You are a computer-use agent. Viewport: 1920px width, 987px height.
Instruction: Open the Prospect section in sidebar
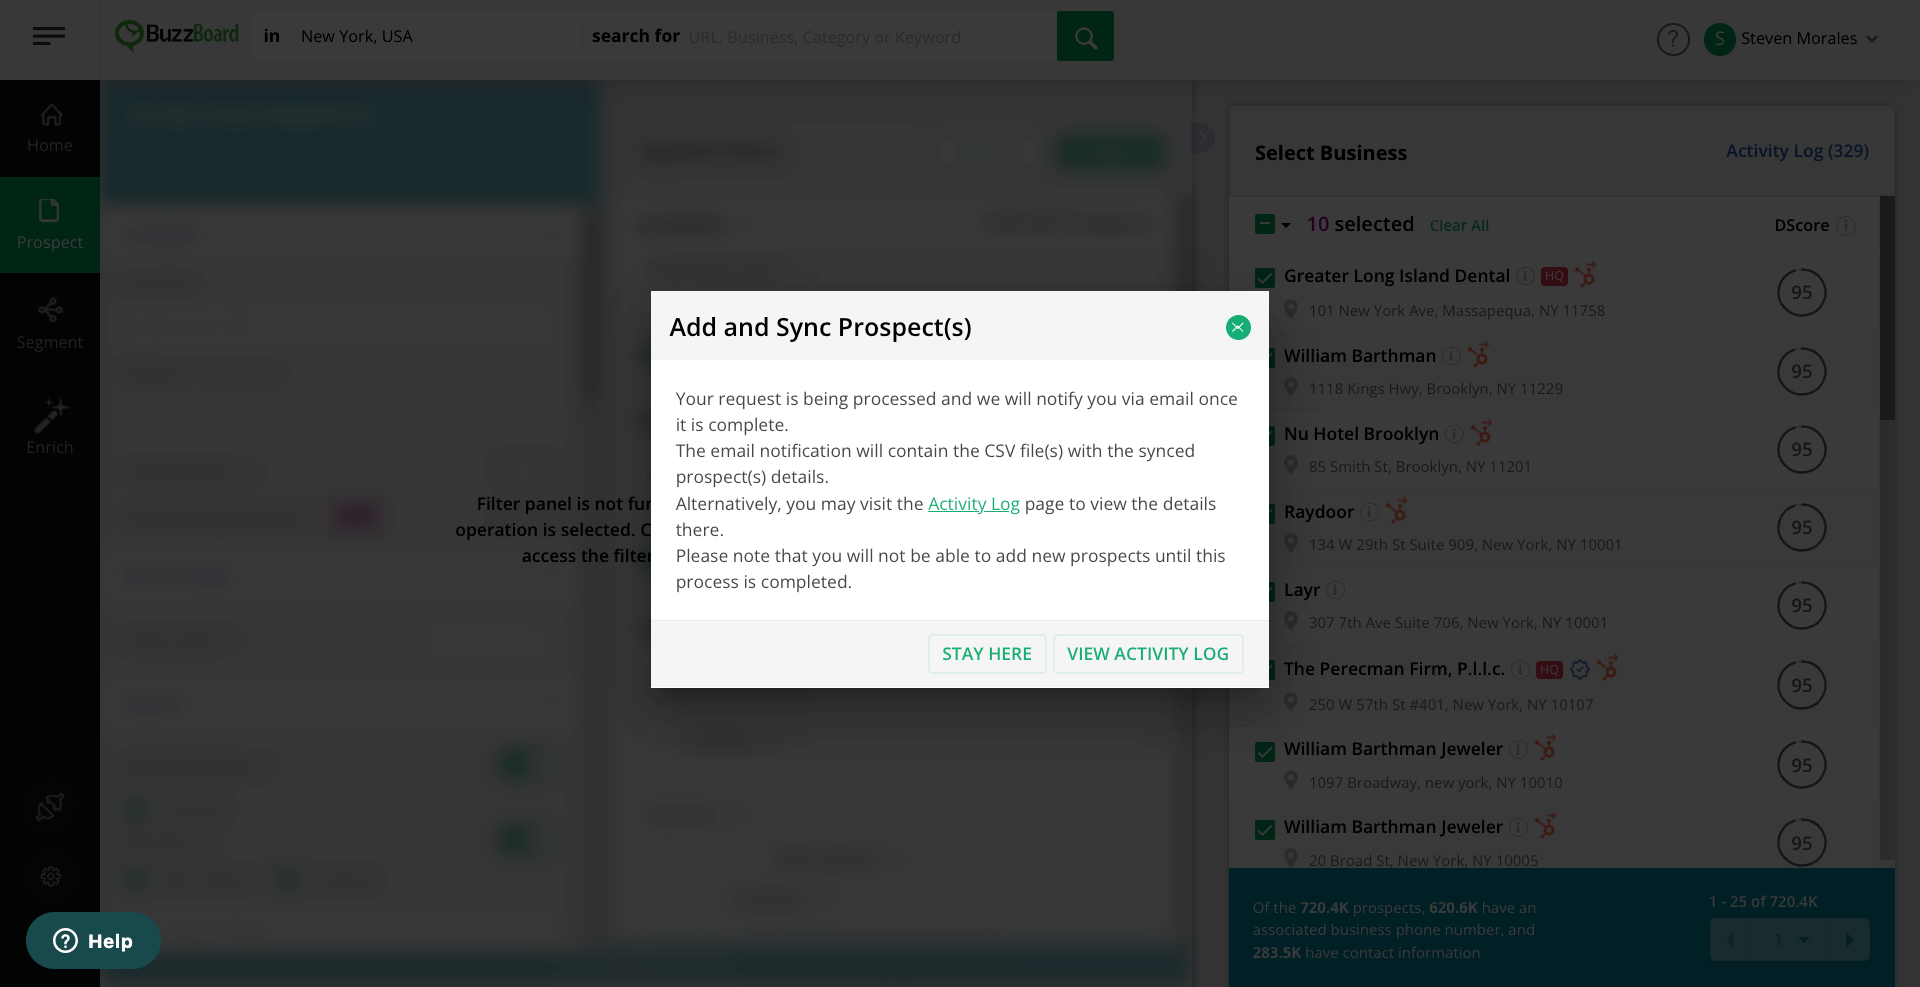tap(50, 225)
